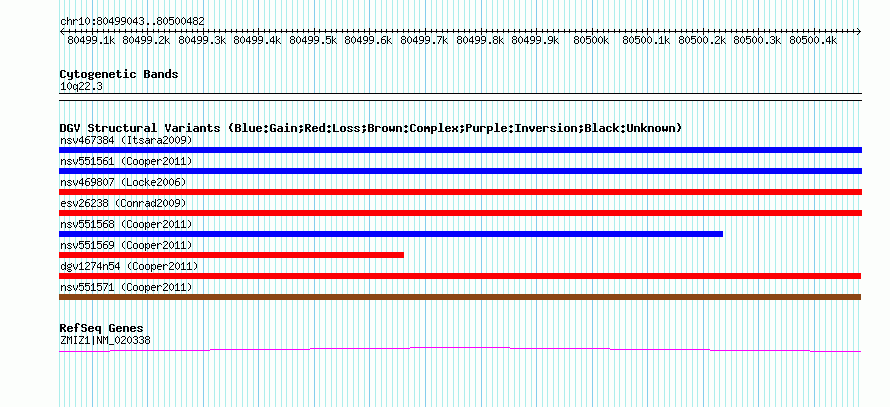Select the red loss bar for nsv469807
890x407 pixels.
click(x=460, y=192)
